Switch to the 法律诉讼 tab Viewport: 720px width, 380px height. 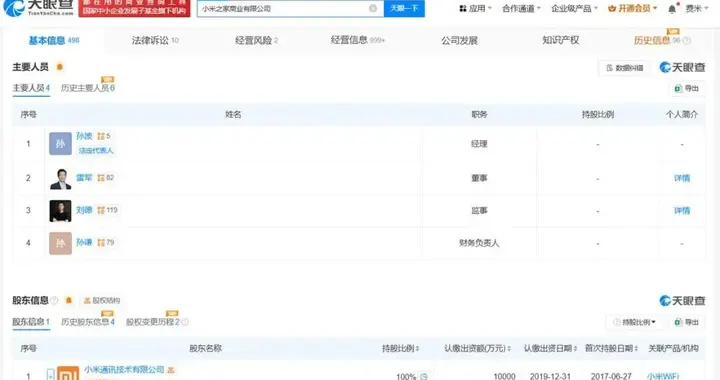(155, 40)
